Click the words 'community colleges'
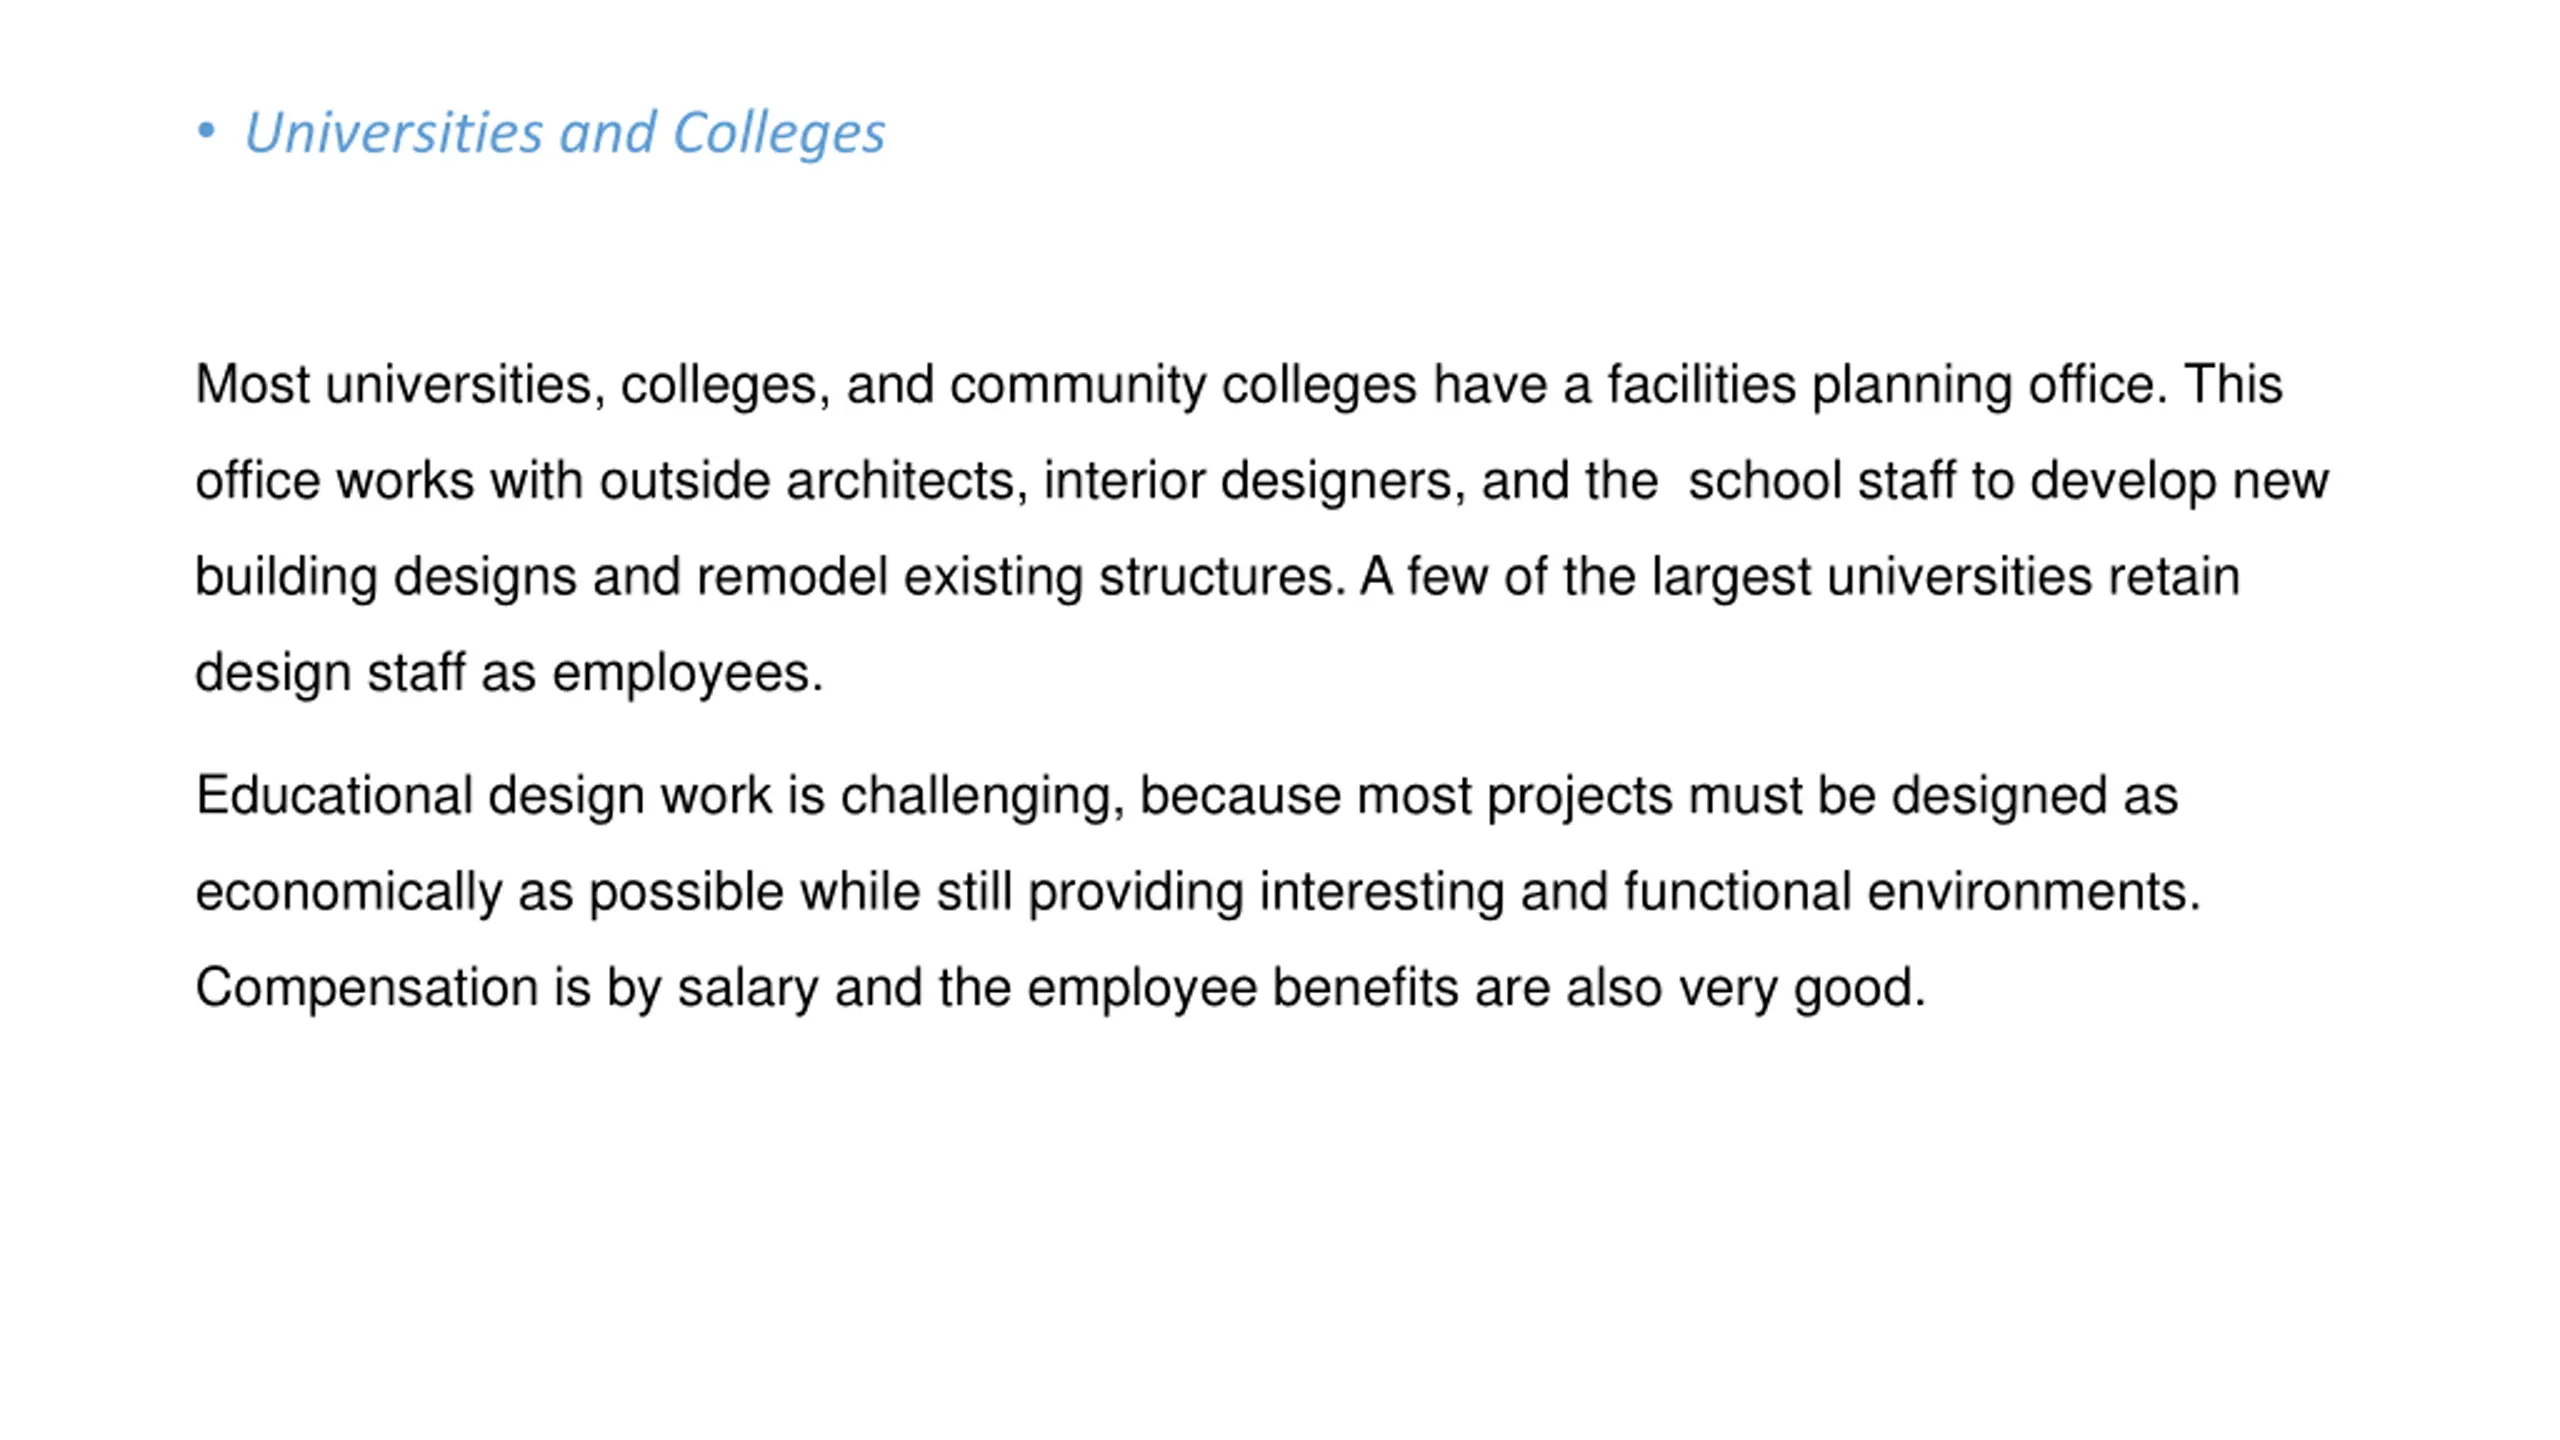Screen dimensions: 2560x1440 click(x=1183, y=386)
